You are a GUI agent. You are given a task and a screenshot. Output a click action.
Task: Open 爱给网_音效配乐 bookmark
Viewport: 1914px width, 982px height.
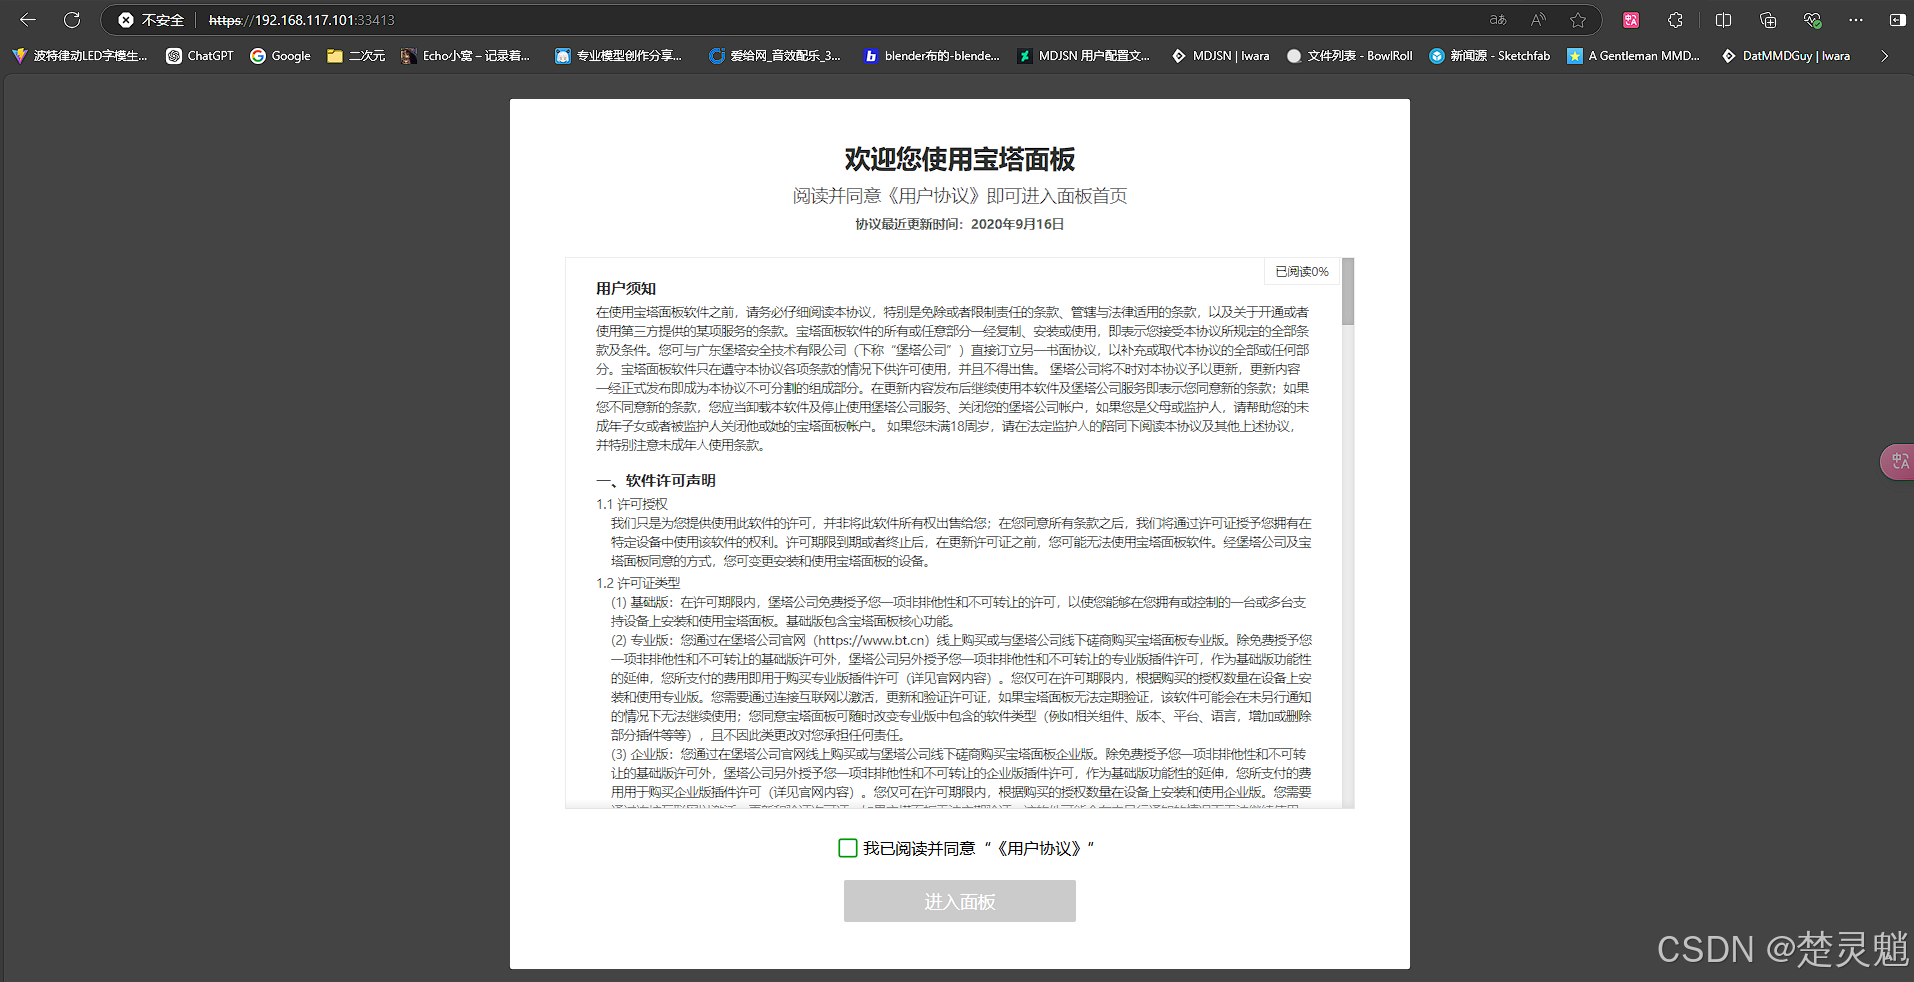point(775,56)
